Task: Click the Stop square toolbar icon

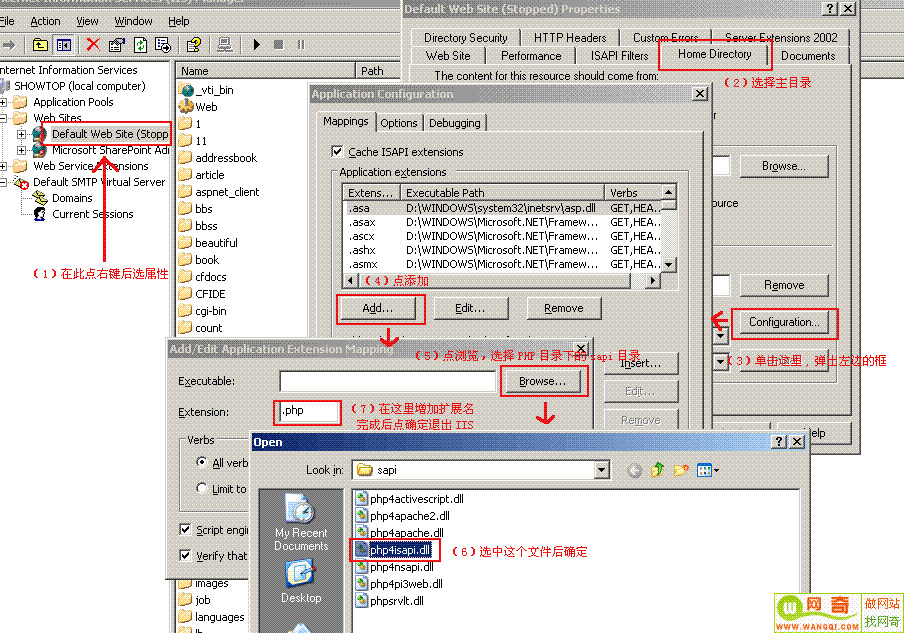Action: pyautogui.click(x=278, y=44)
